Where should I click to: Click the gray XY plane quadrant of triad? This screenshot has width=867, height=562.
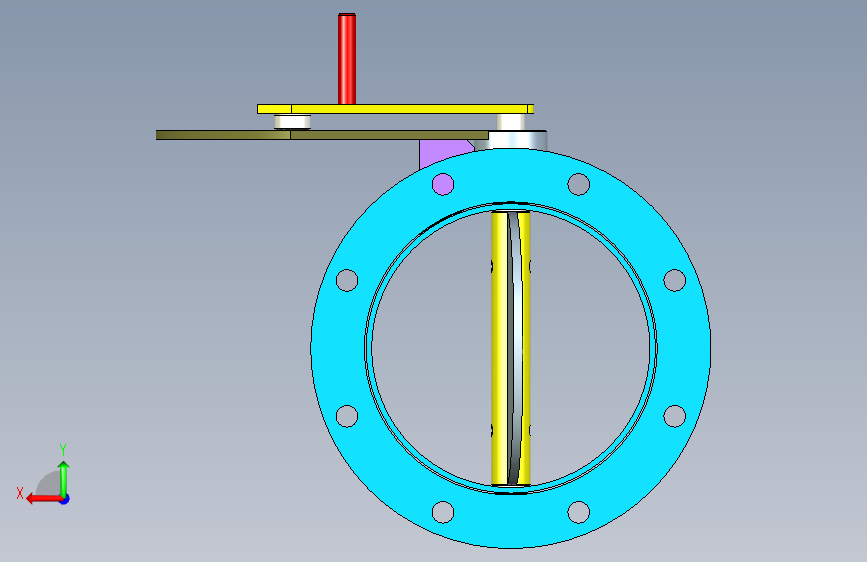tap(50, 484)
